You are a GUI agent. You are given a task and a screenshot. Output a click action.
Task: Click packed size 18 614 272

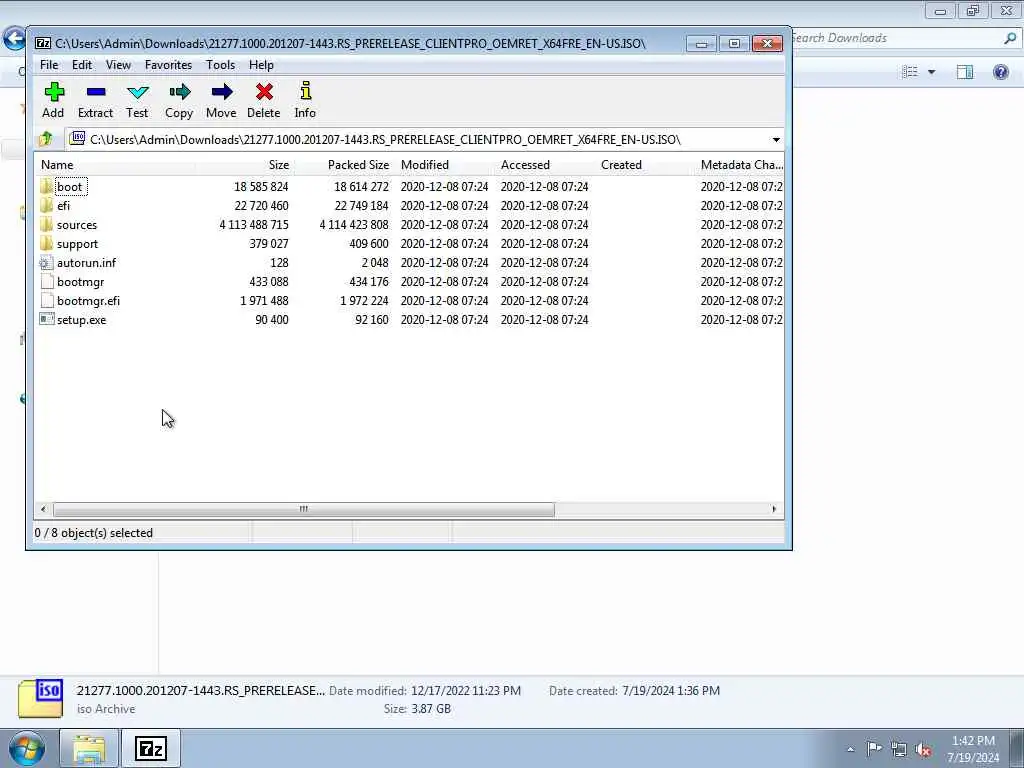(361, 186)
